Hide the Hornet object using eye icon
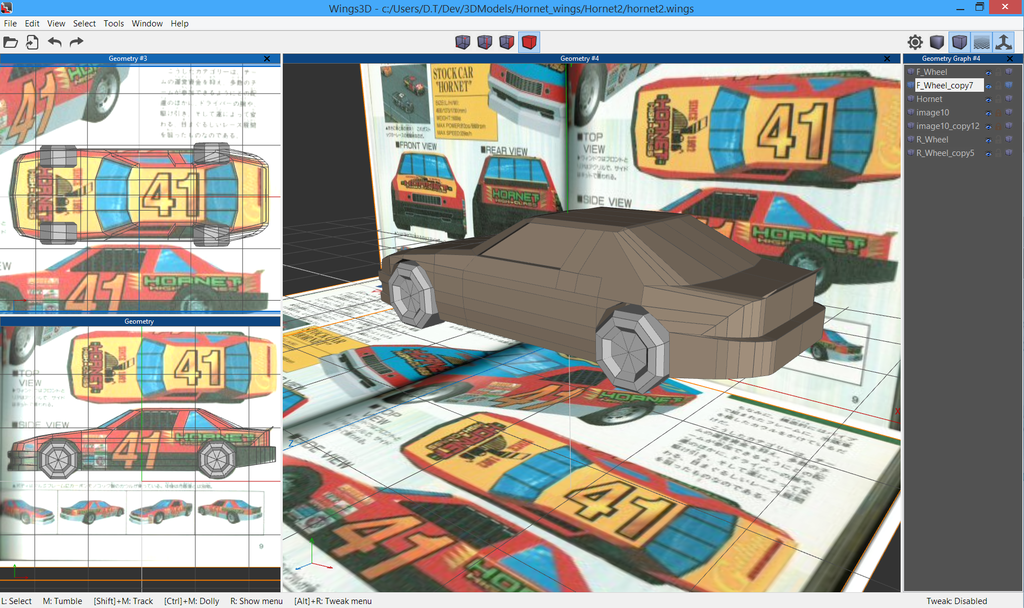The width and height of the screenshot is (1024, 608). [x=988, y=99]
